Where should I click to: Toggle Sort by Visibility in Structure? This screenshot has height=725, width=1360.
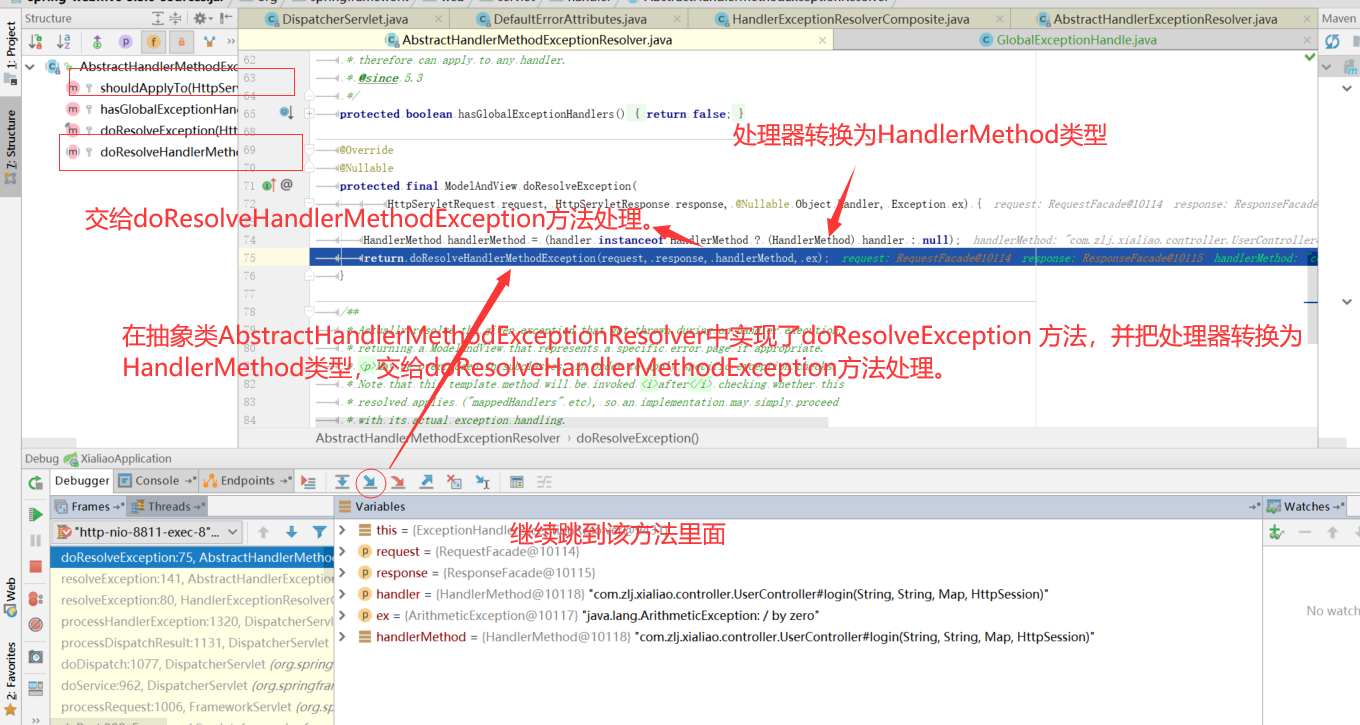pos(36,41)
